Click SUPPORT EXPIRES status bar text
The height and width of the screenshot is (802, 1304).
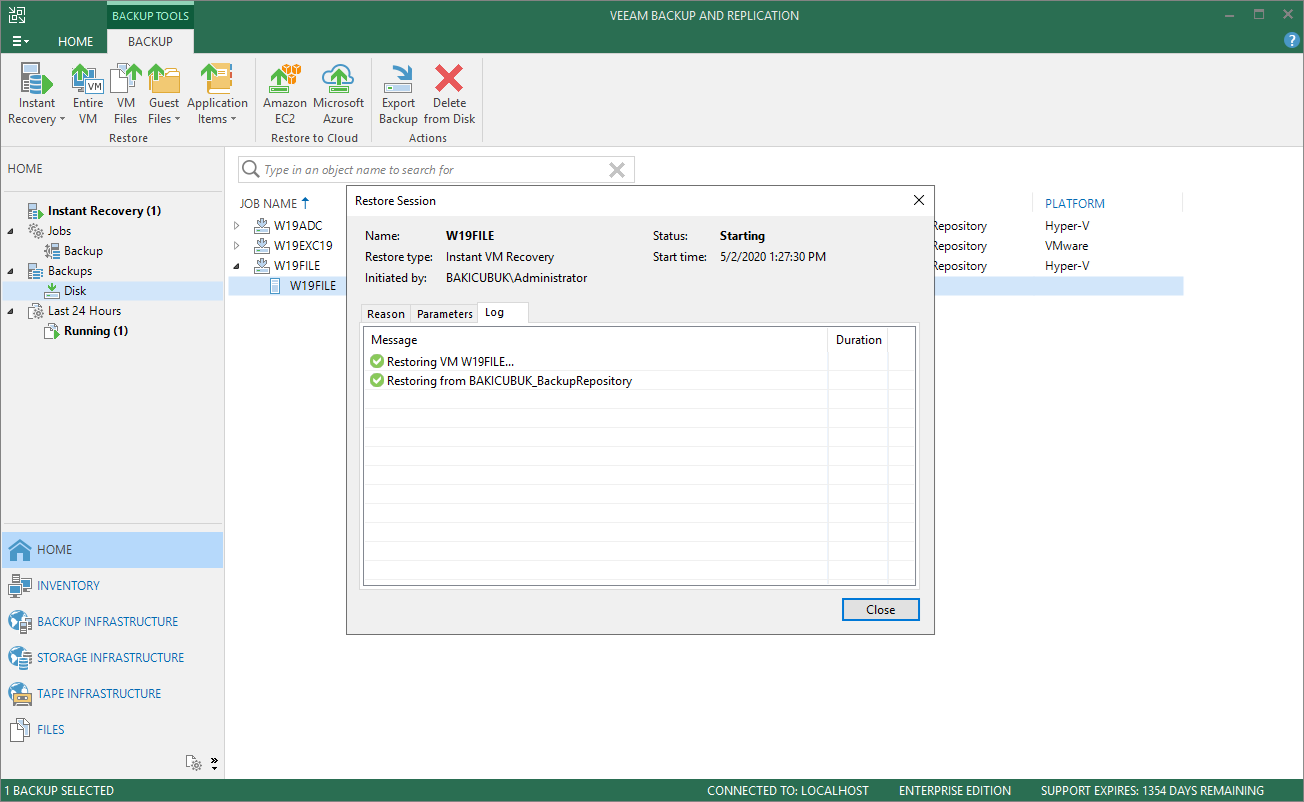coord(1152,791)
